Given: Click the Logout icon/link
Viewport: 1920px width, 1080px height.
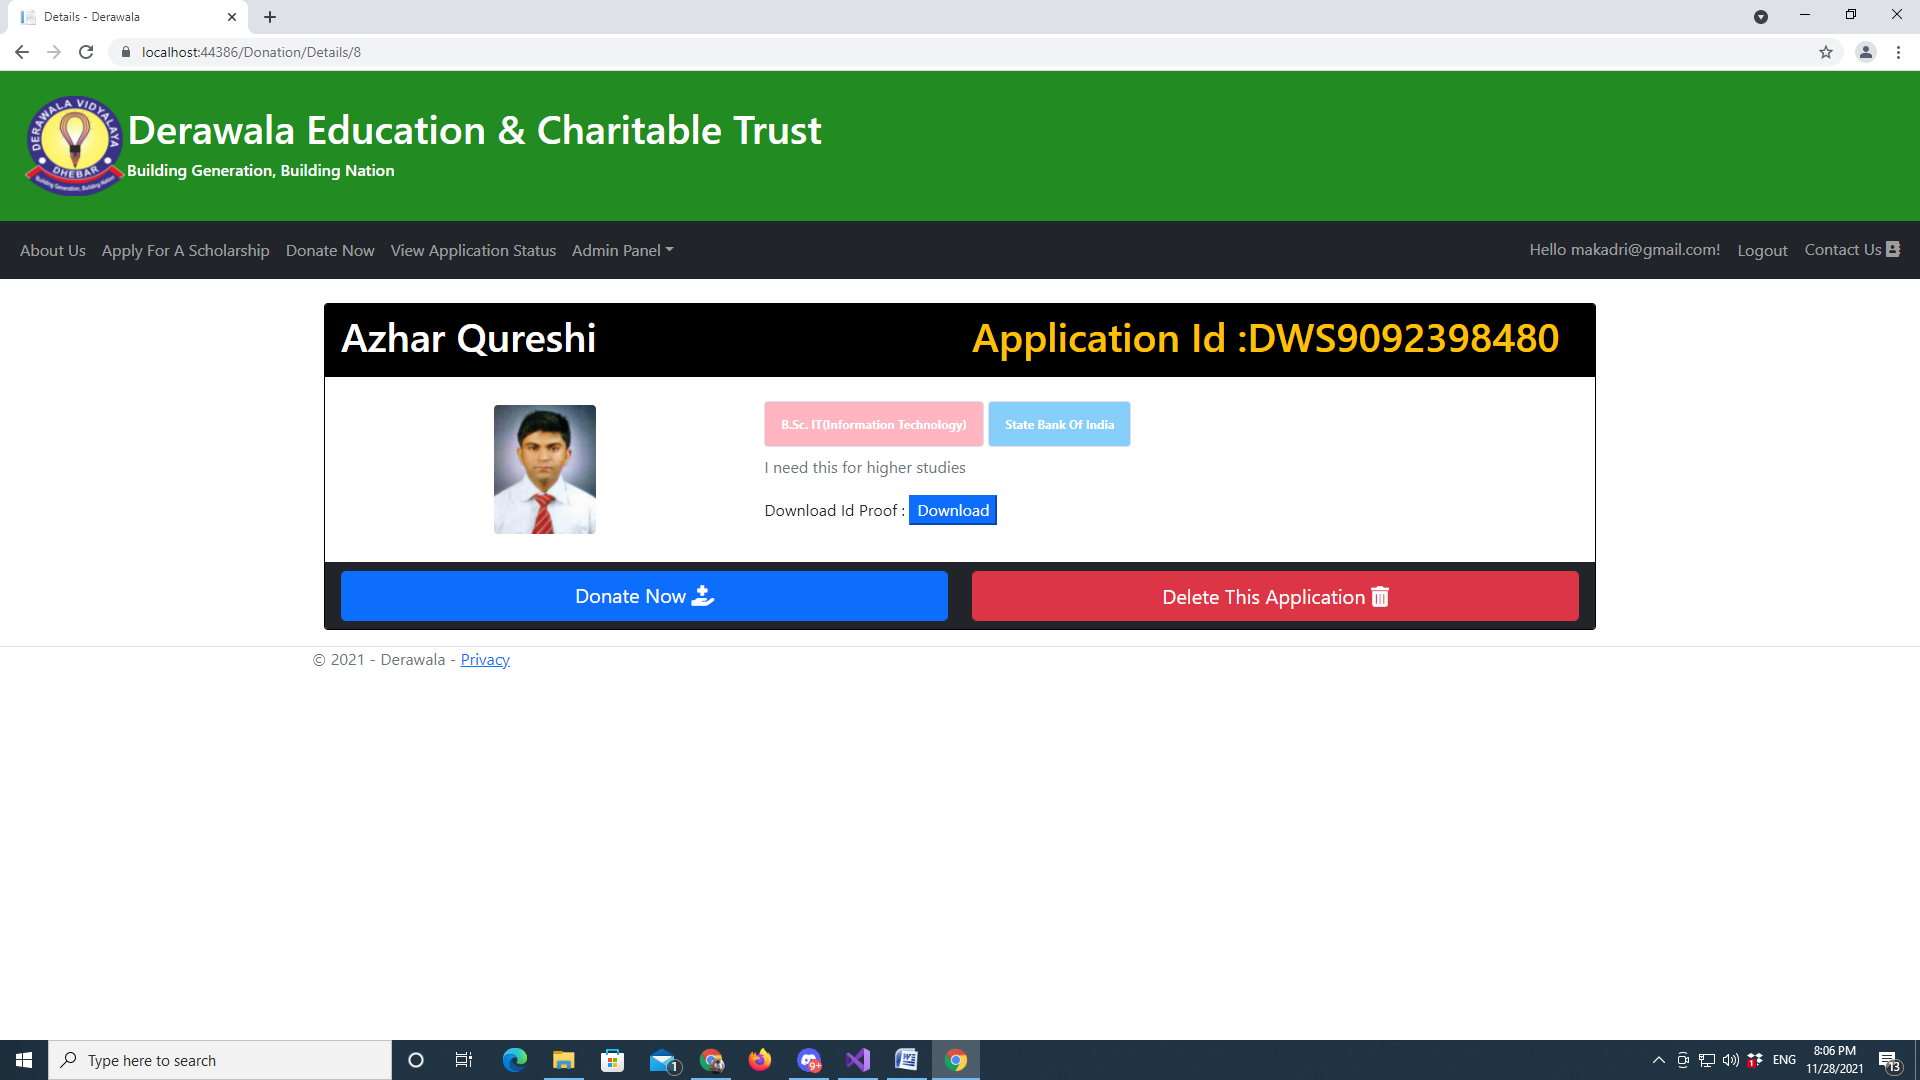Looking at the screenshot, I should pos(1762,249).
